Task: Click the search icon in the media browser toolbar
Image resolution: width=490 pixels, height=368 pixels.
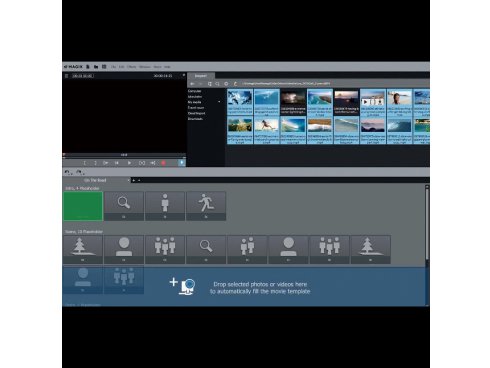Action: [217, 84]
